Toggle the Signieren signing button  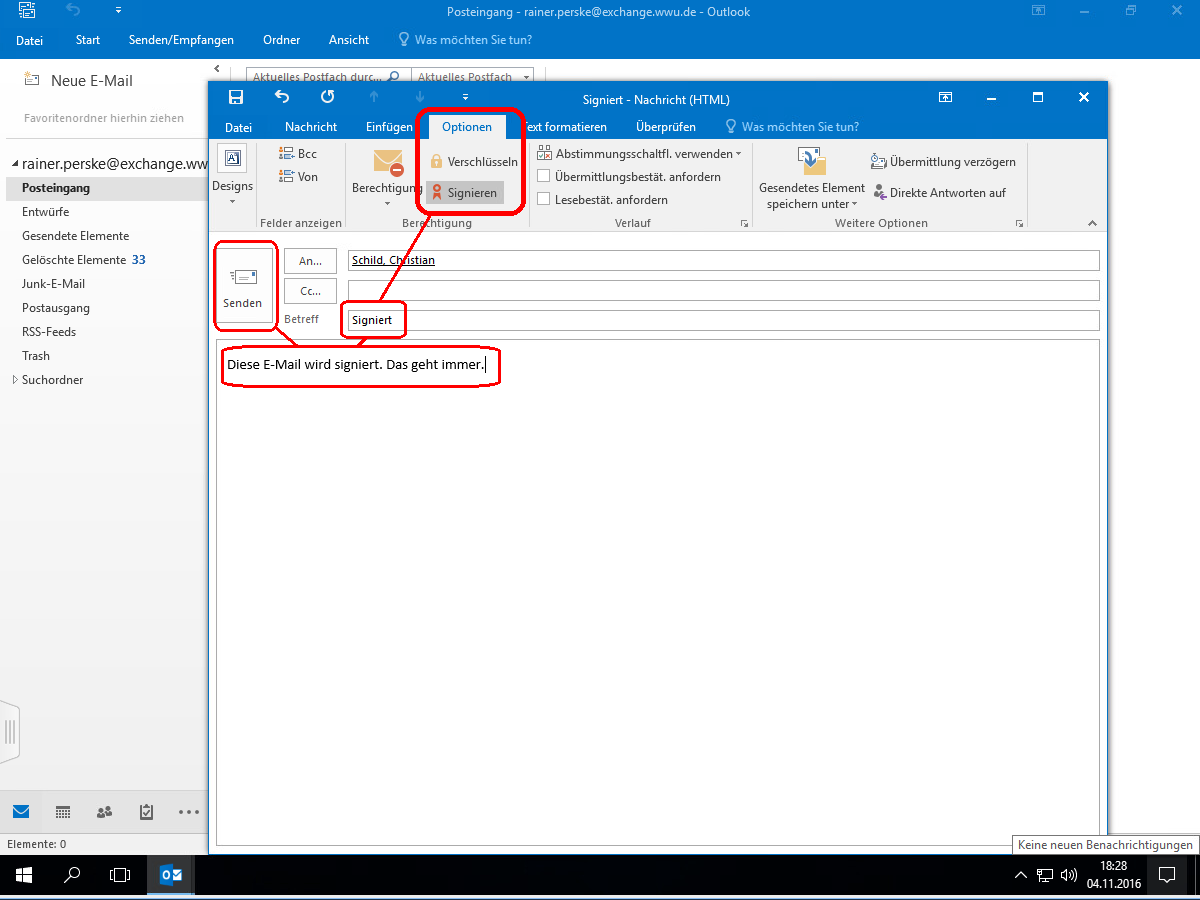click(464, 193)
